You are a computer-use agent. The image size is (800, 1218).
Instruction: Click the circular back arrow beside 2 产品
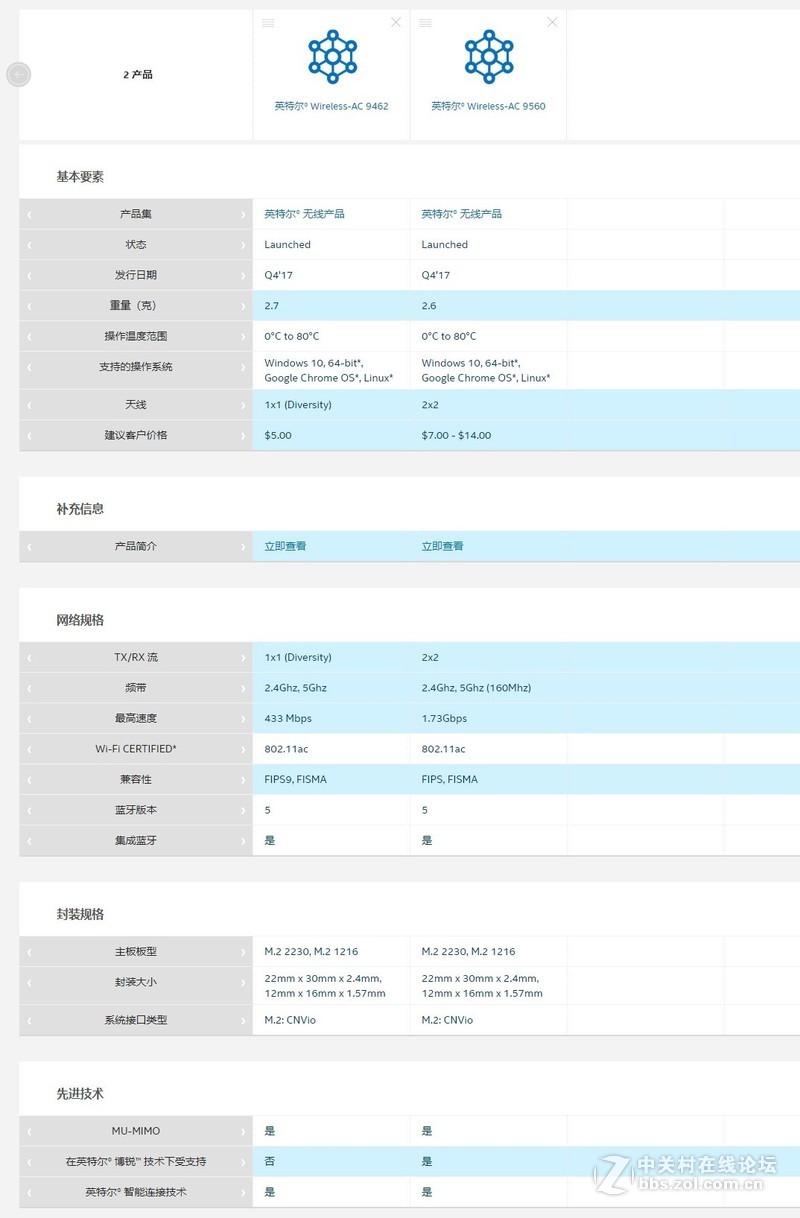18,74
